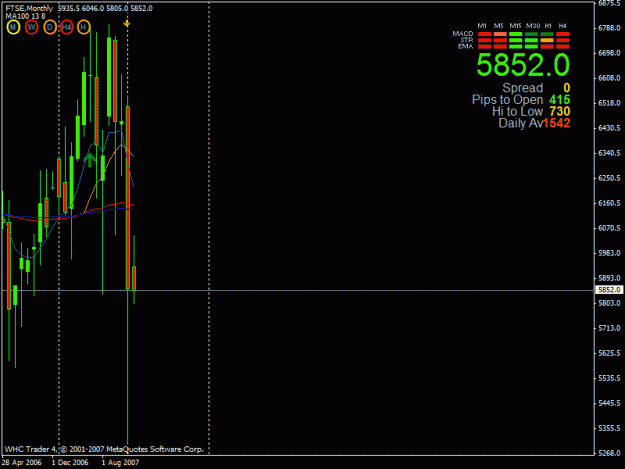
Task: Click the EMA row label
Action: (466, 46)
